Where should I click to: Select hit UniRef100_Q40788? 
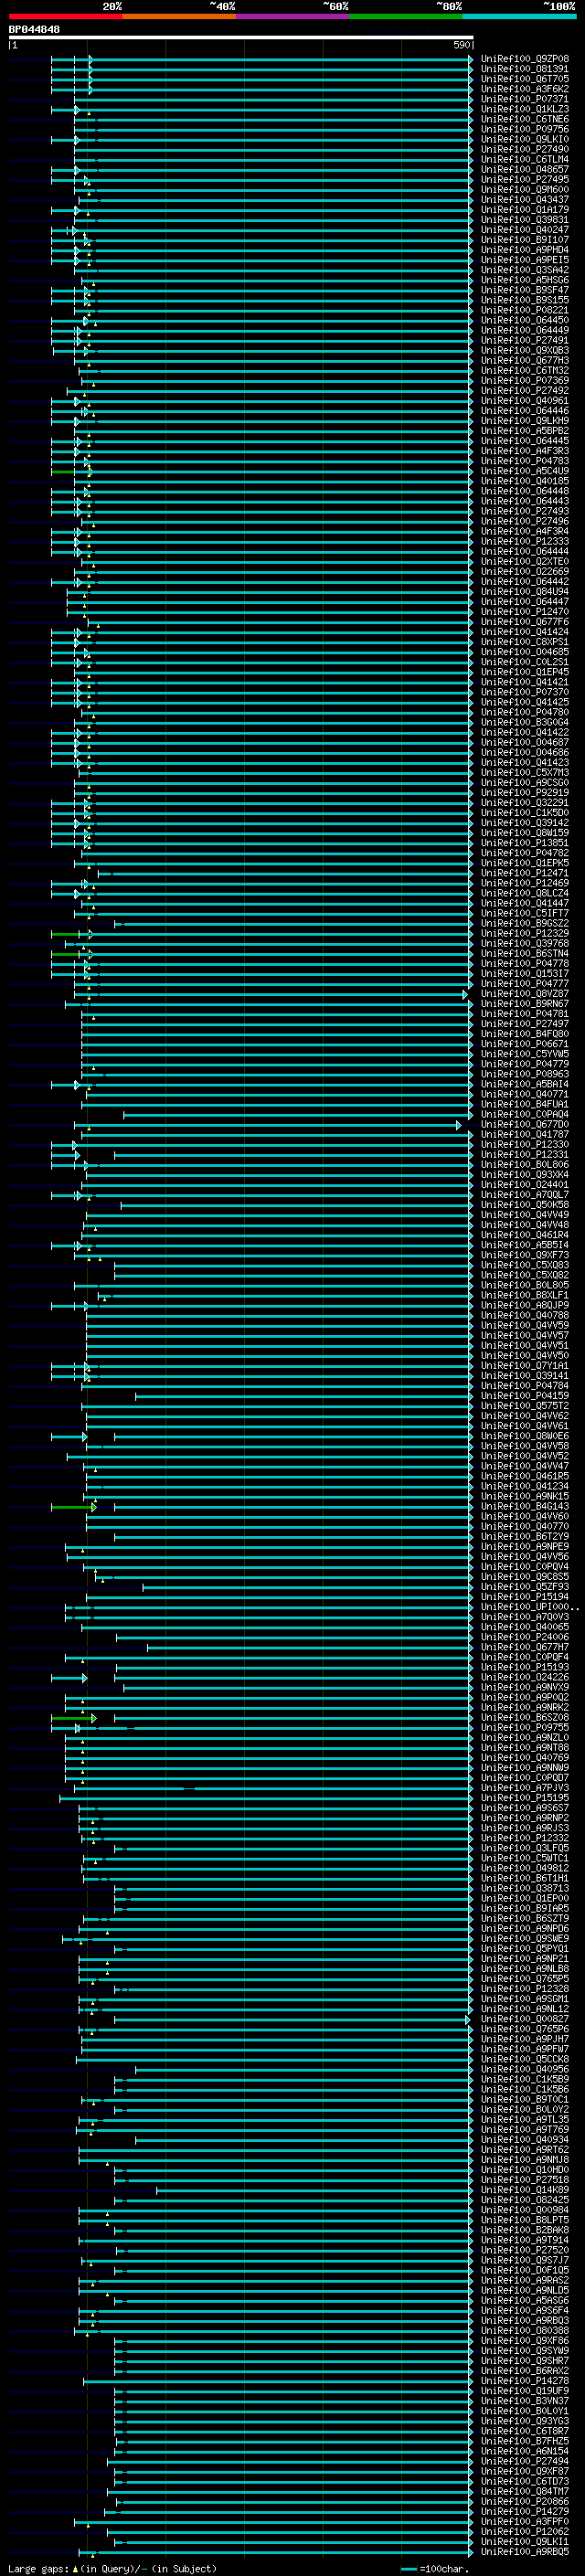525,1315
